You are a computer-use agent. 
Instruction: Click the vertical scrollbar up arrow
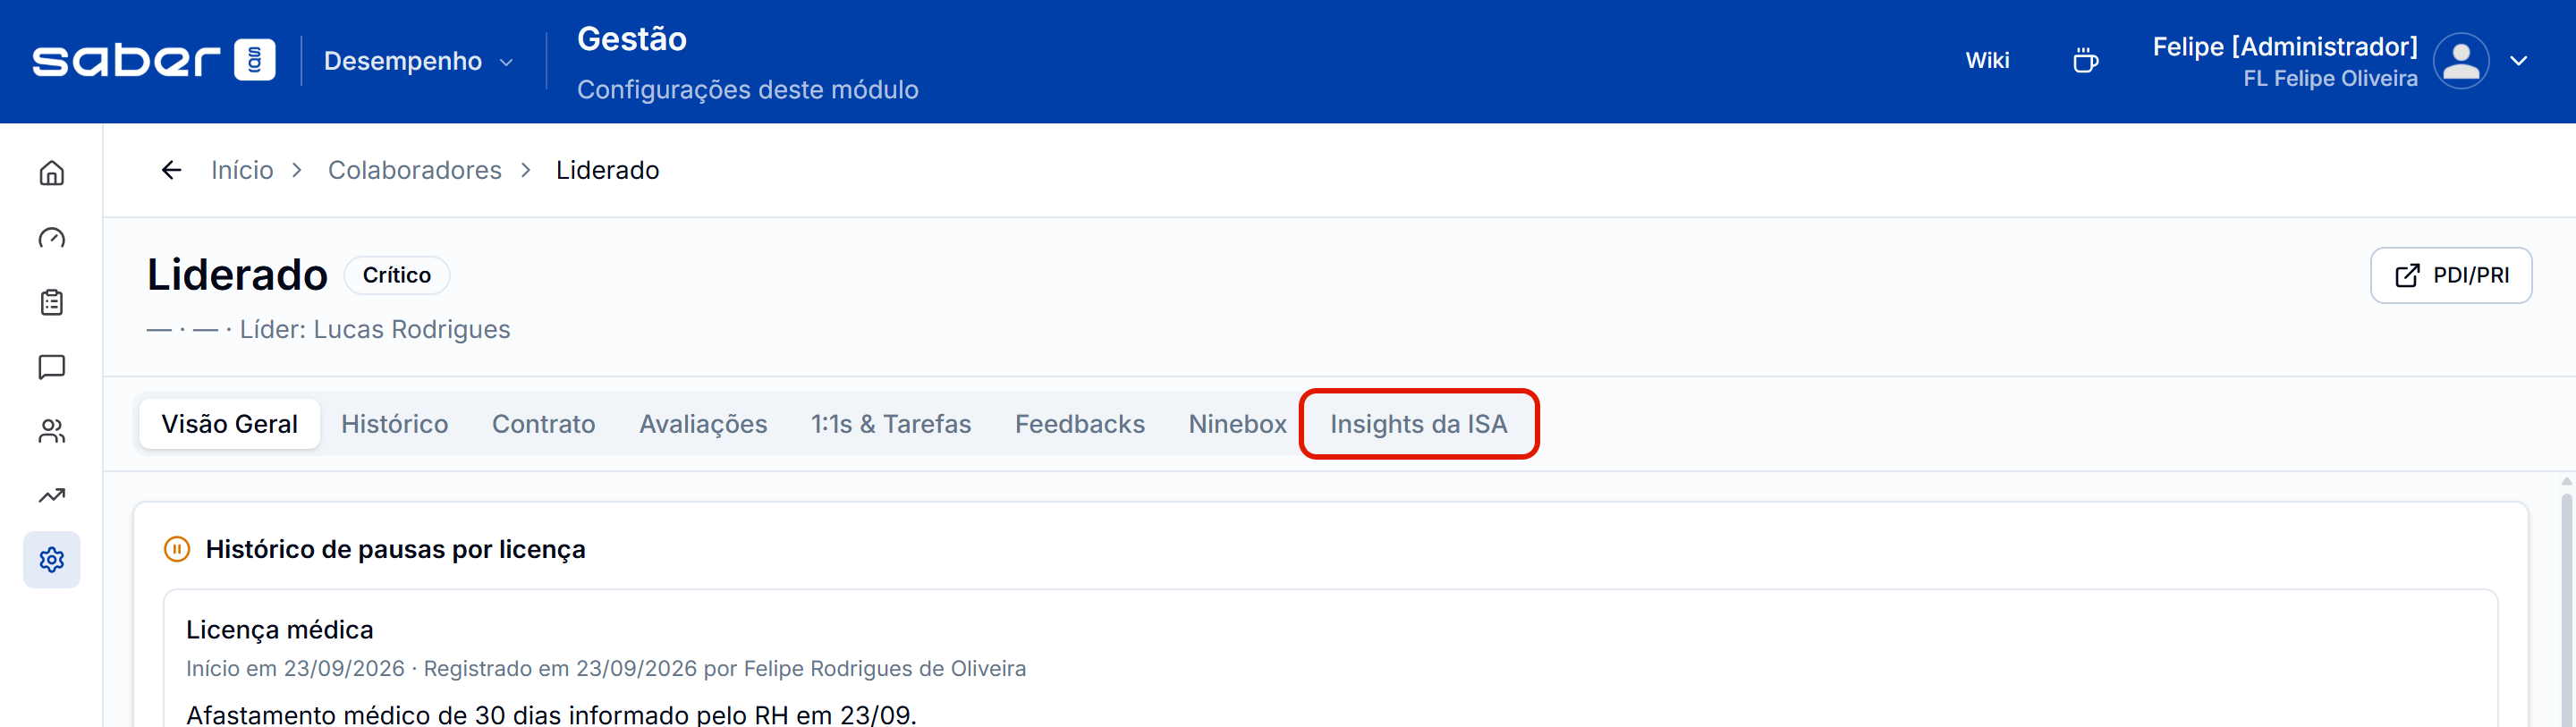click(x=2566, y=482)
